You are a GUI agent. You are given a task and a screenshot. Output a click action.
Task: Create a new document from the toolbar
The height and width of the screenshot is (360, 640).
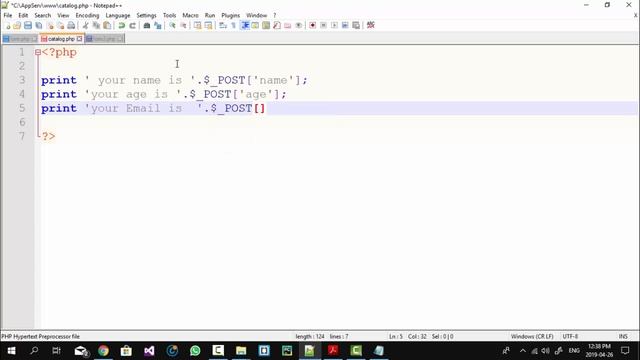pyautogui.click(x=7, y=25)
